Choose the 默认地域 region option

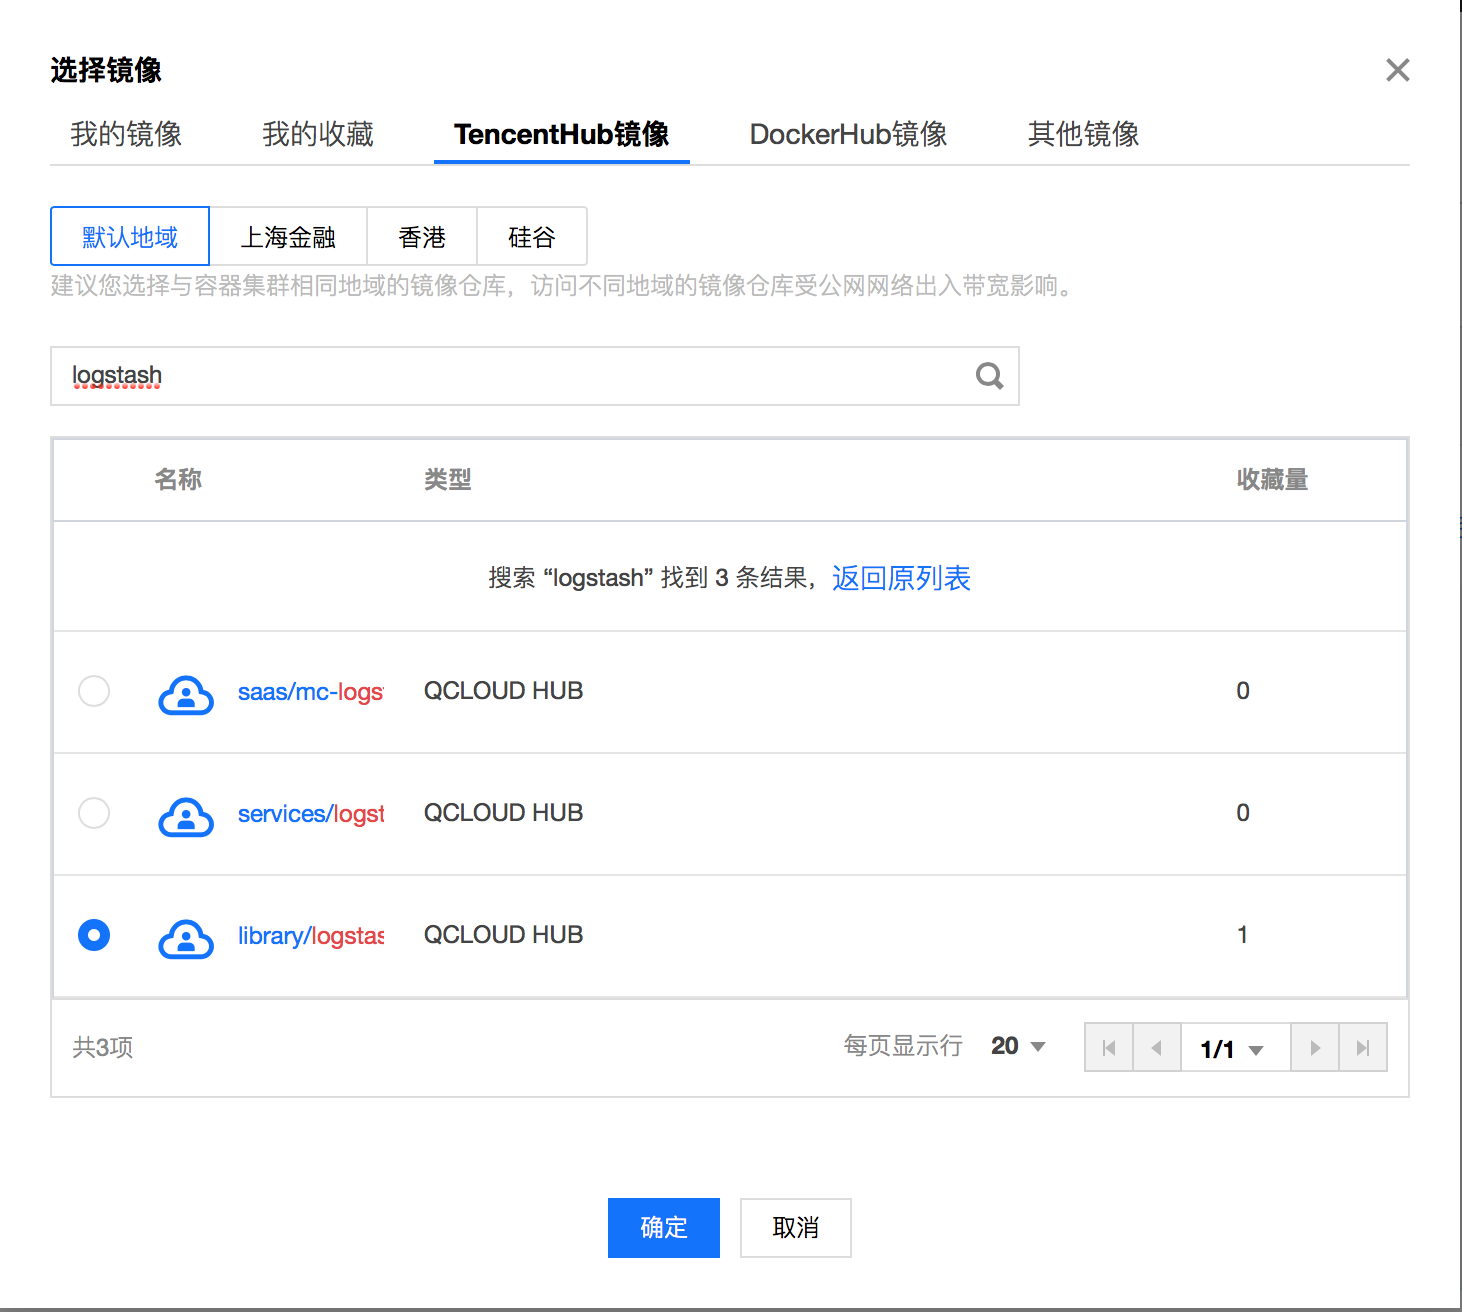[x=130, y=236]
